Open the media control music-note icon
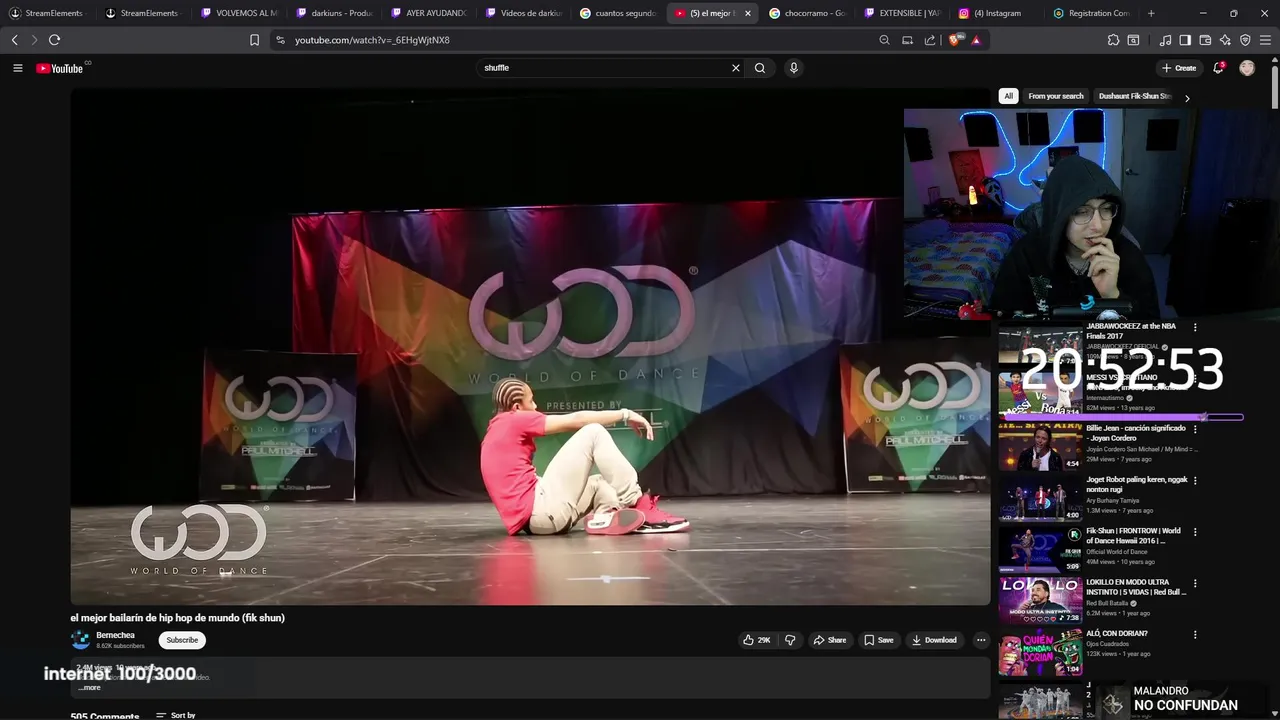The width and height of the screenshot is (1280, 720). click(x=1165, y=40)
